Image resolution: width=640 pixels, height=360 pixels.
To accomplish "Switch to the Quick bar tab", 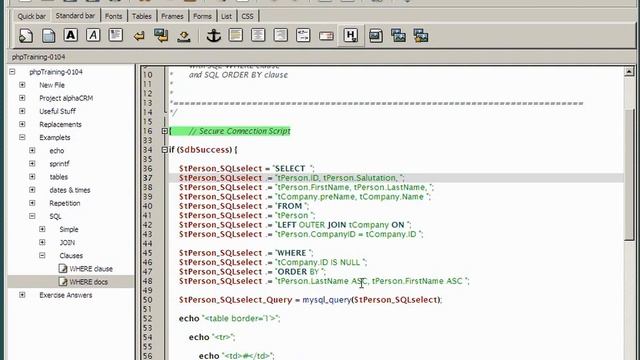I will [x=31, y=16].
